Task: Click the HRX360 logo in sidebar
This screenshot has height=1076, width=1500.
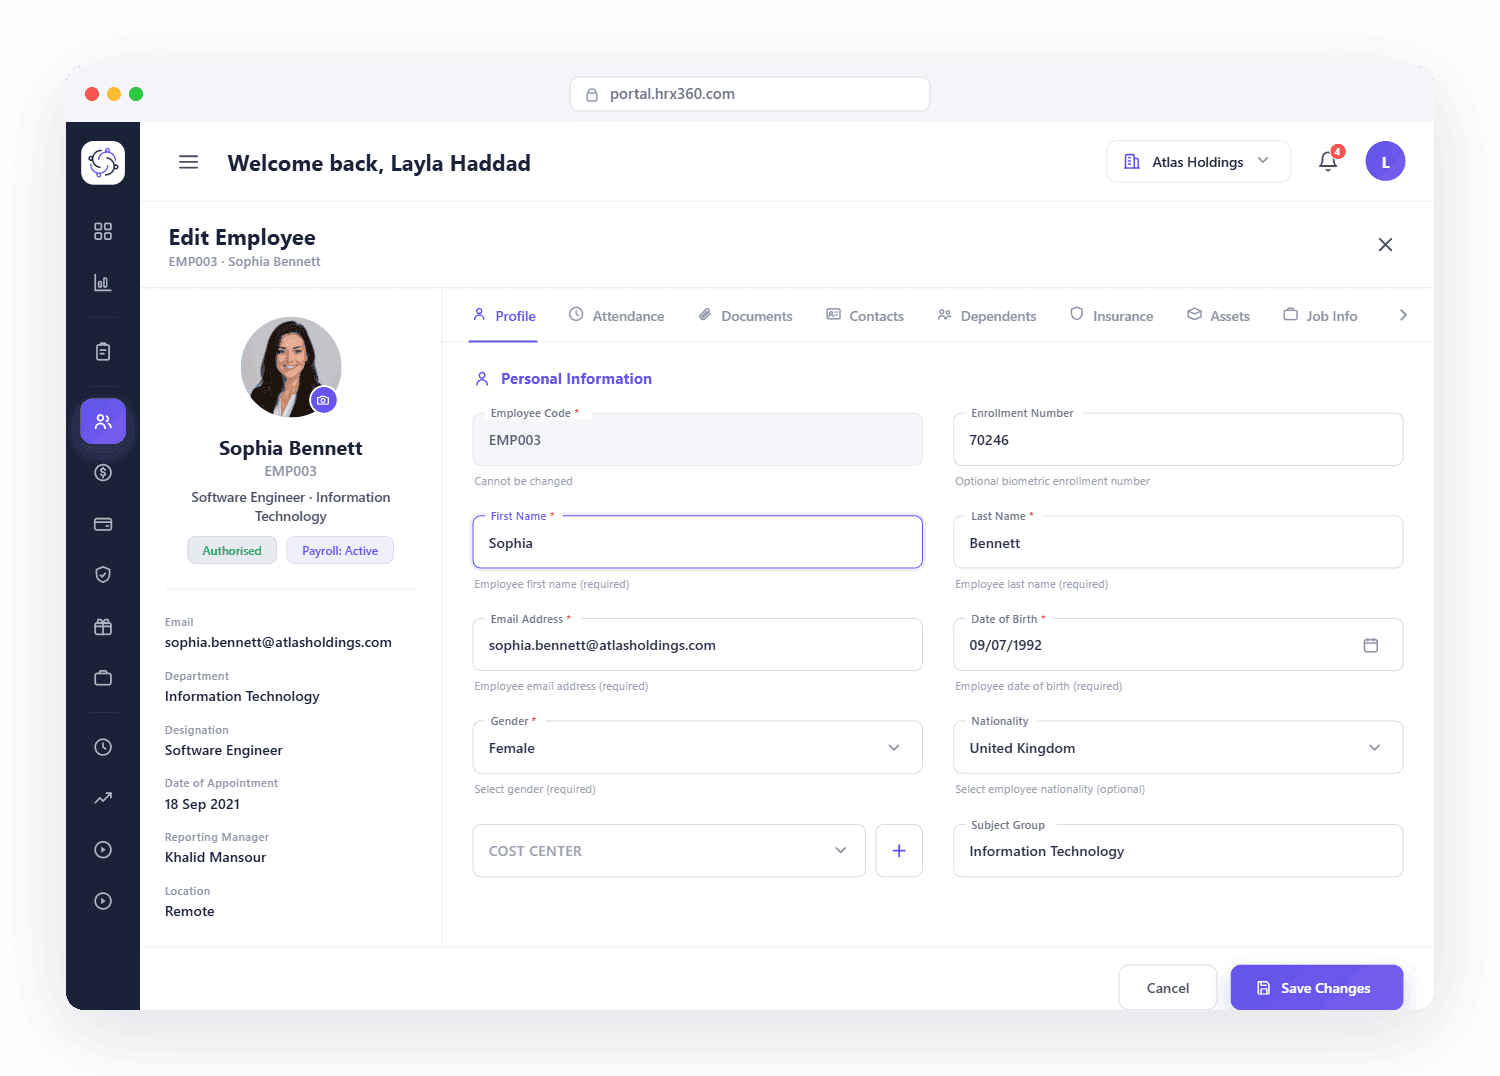Action: click(x=103, y=162)
